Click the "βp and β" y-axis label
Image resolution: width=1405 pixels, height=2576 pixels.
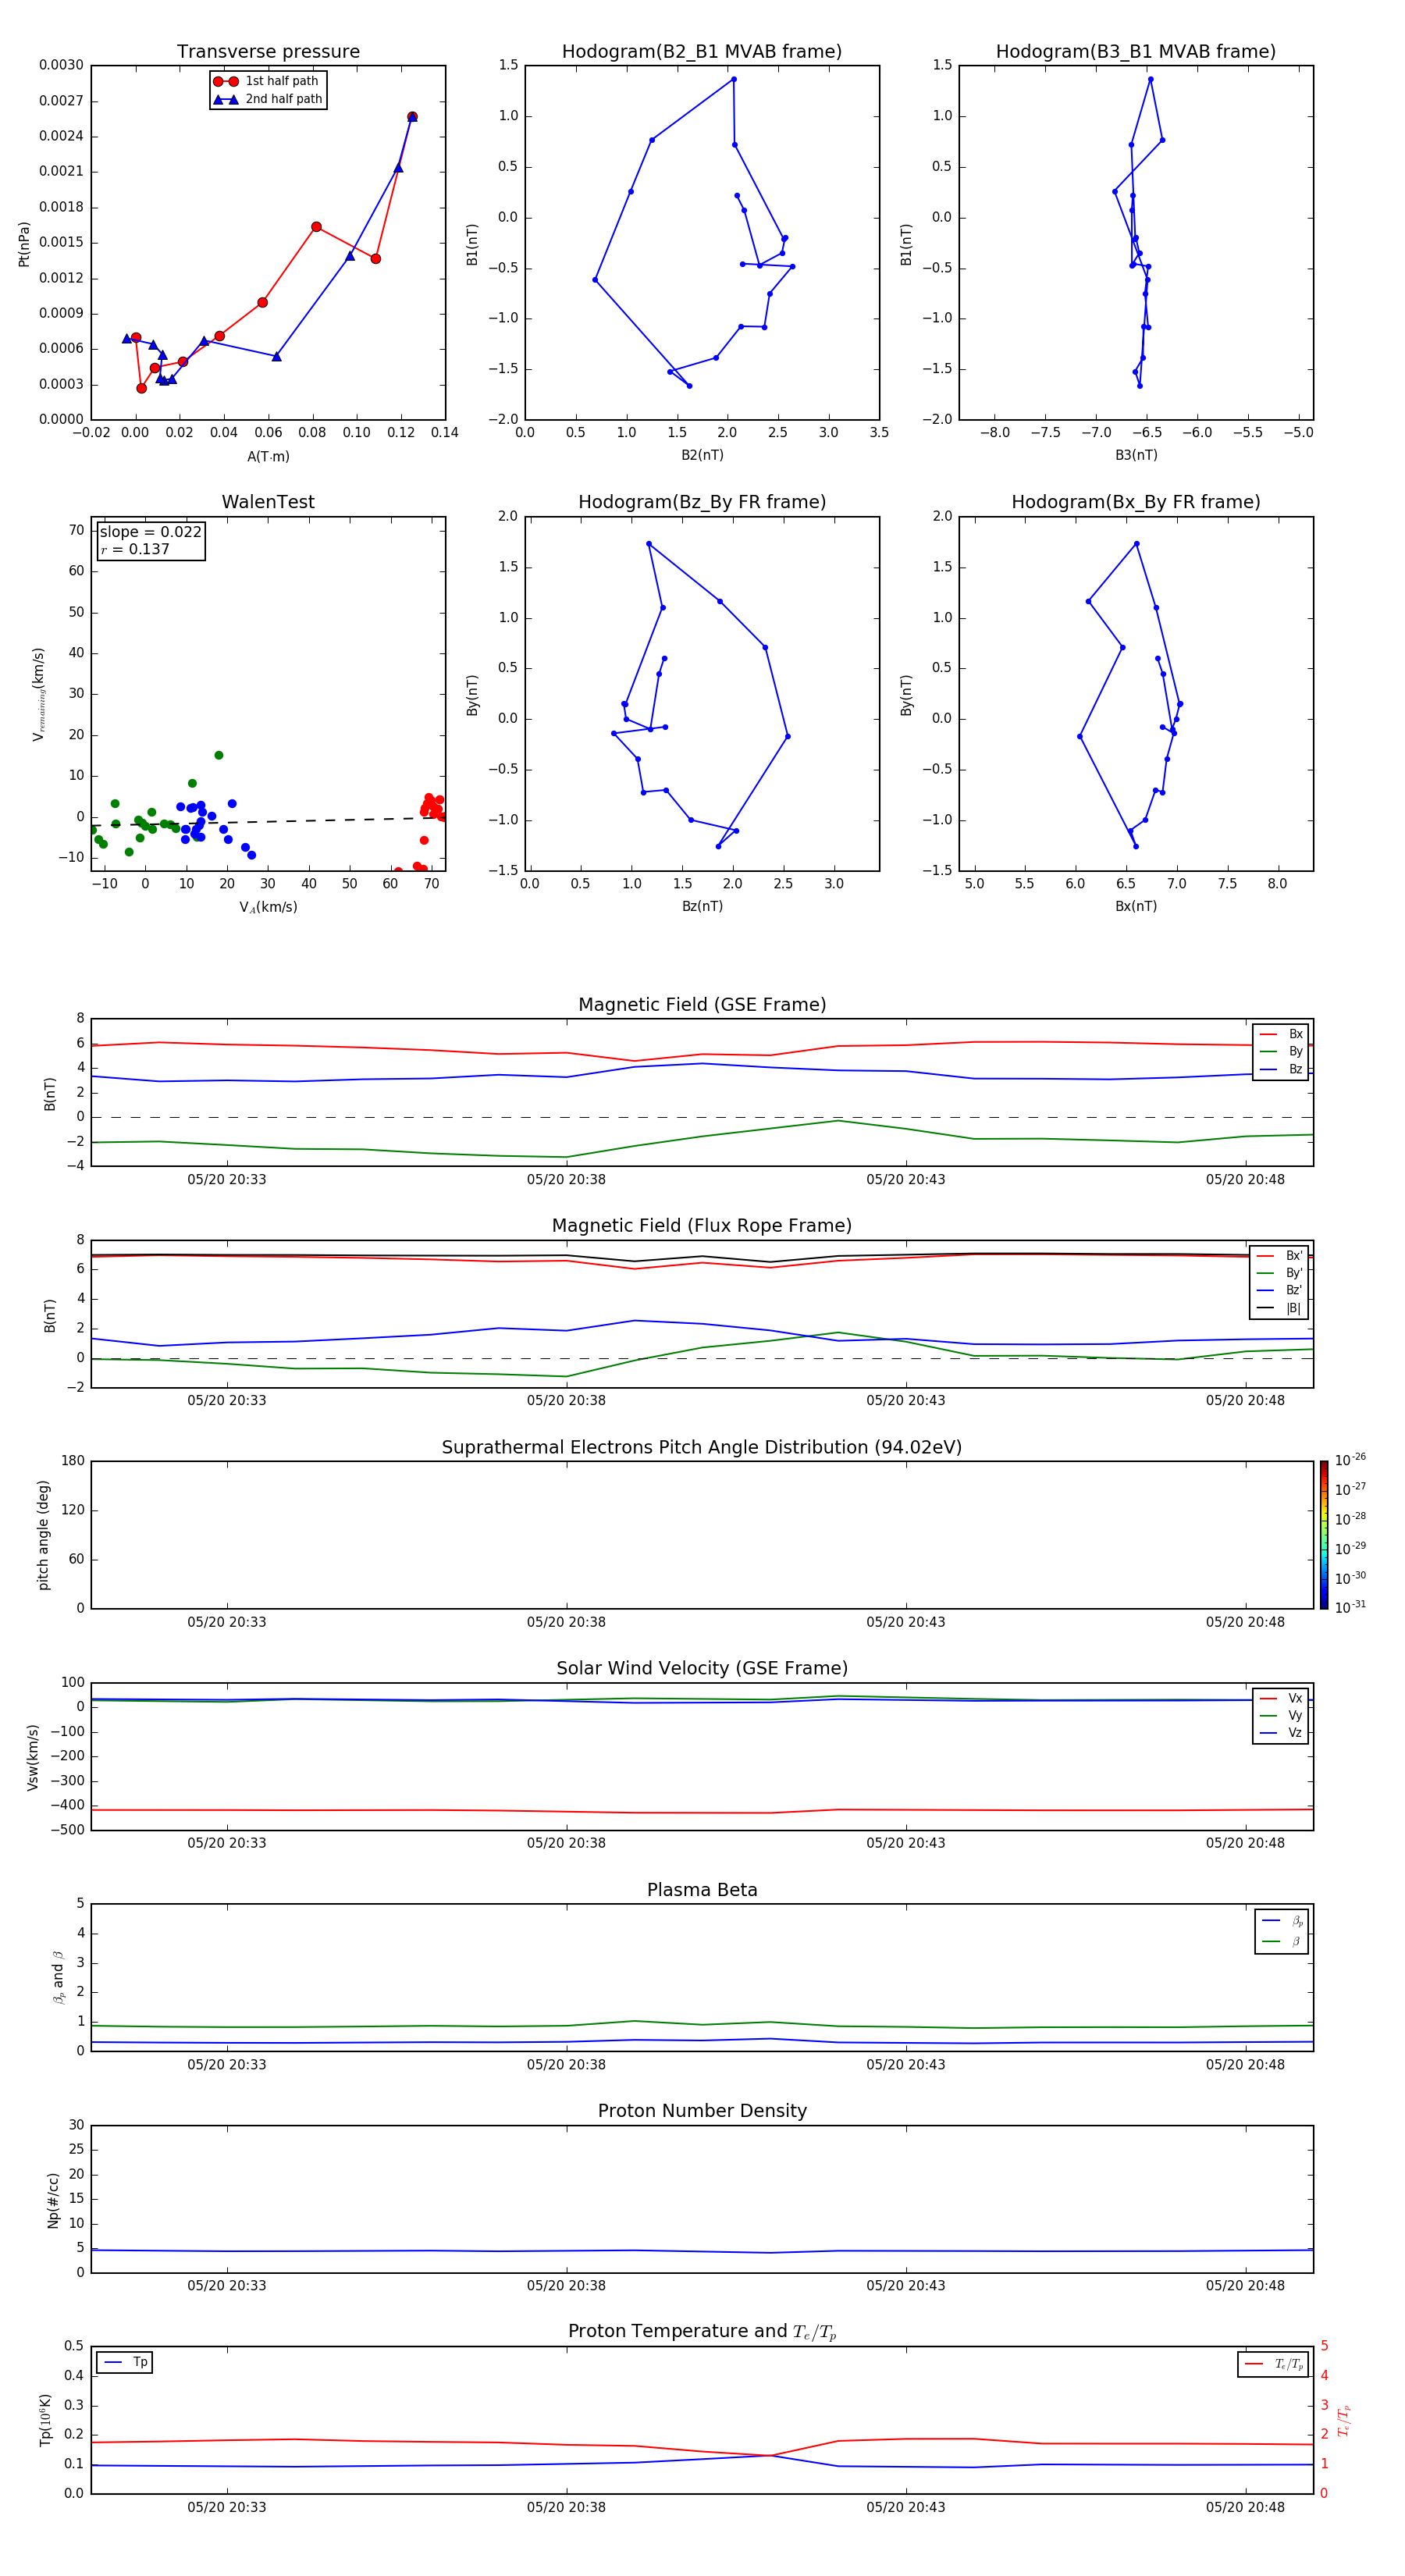(x=58, y=1977)
